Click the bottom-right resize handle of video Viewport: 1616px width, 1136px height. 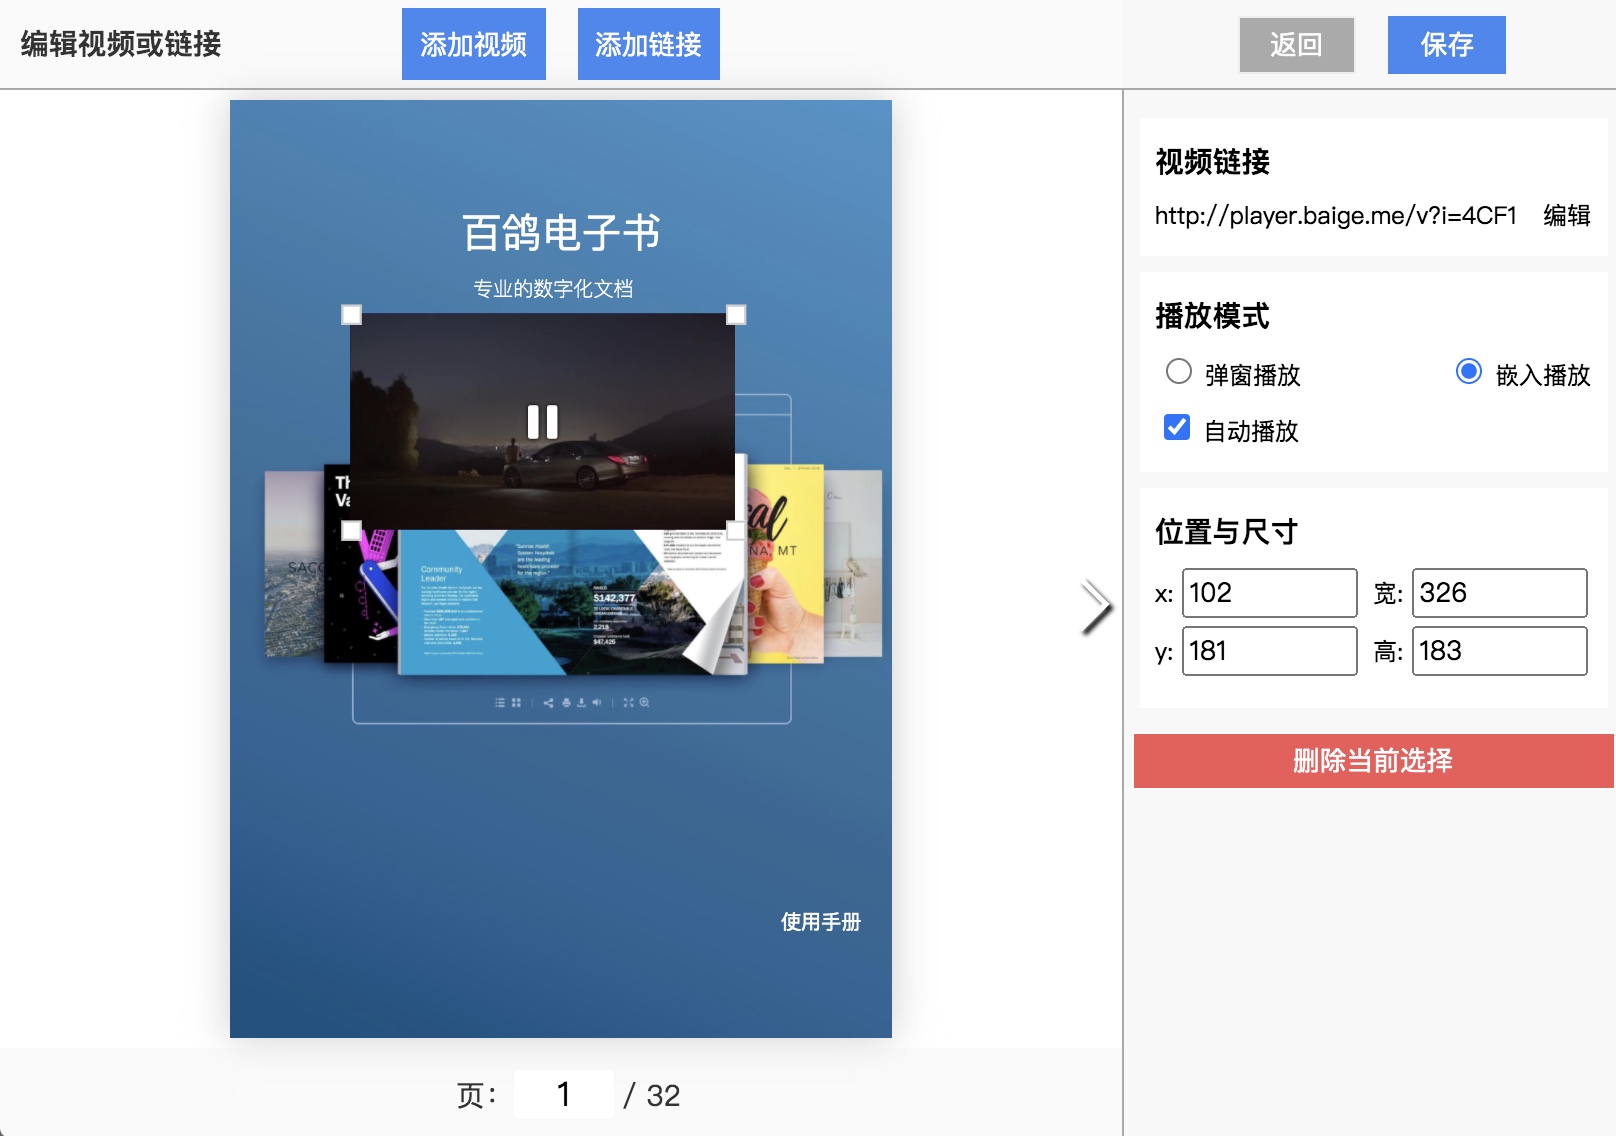pyautogui.click(x=735, y=530)
